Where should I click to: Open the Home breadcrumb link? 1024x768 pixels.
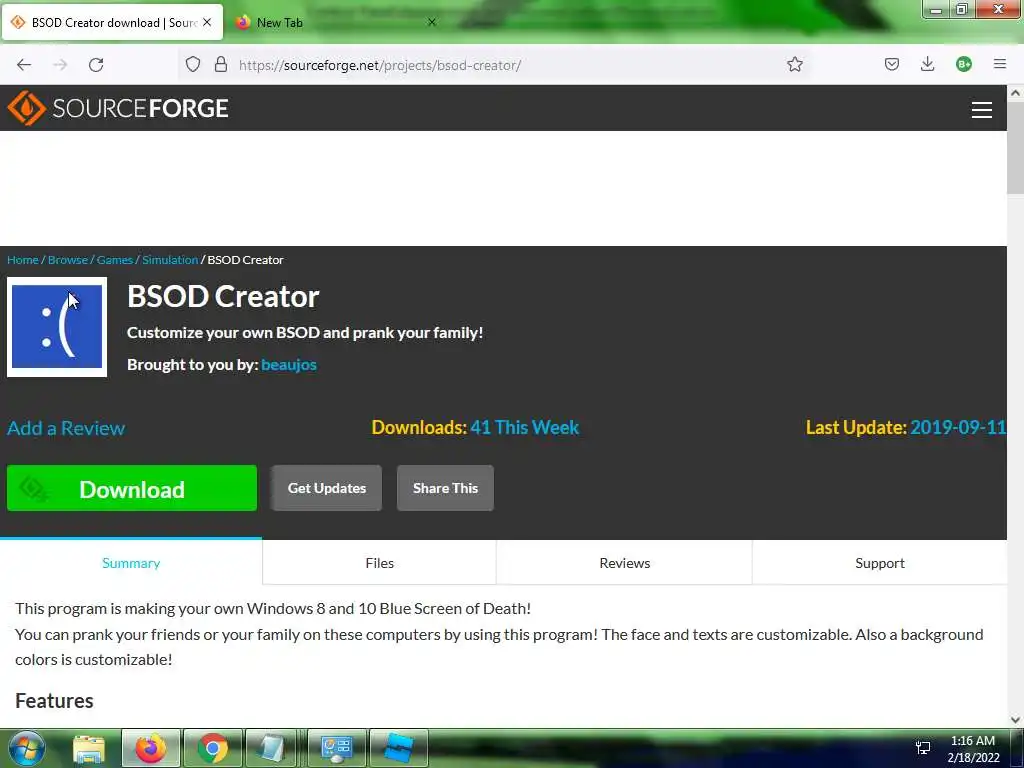pos(23,260)
